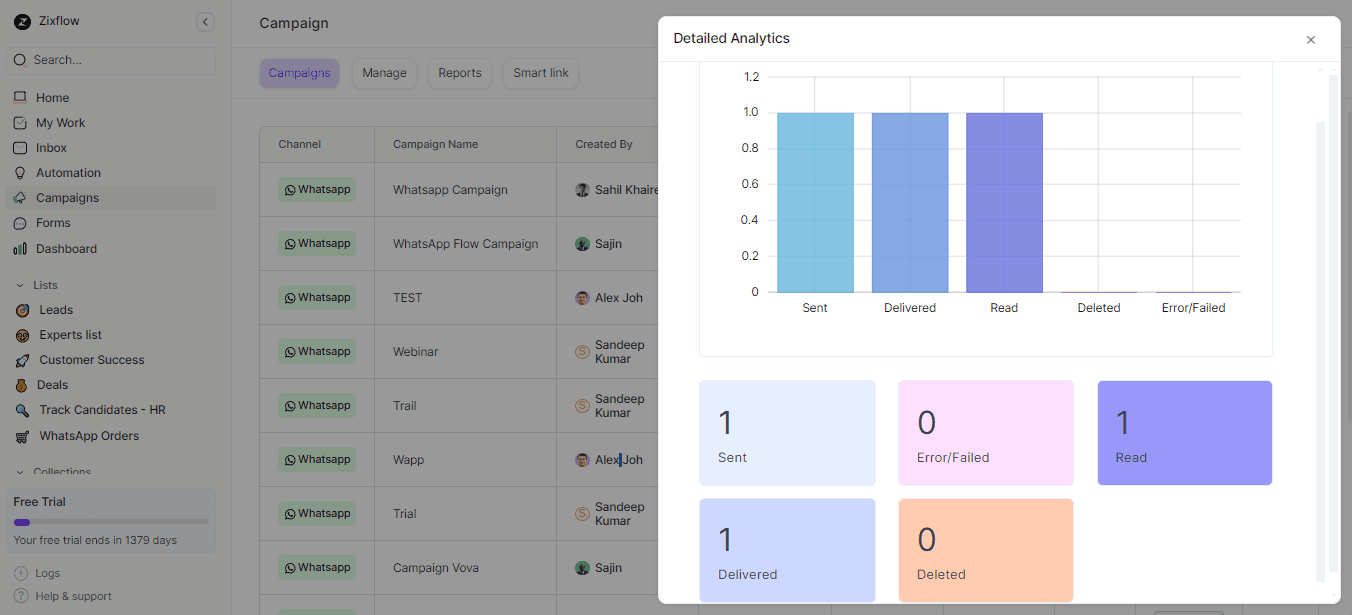Collapse the sidebar using the chevron arrow
This screenshot has width=1352, height=615.
point(205,21)
